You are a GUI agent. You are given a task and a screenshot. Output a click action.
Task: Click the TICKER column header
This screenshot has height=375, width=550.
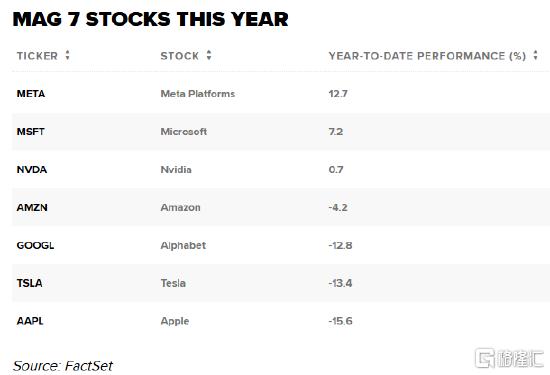click(x=37, y=56)
